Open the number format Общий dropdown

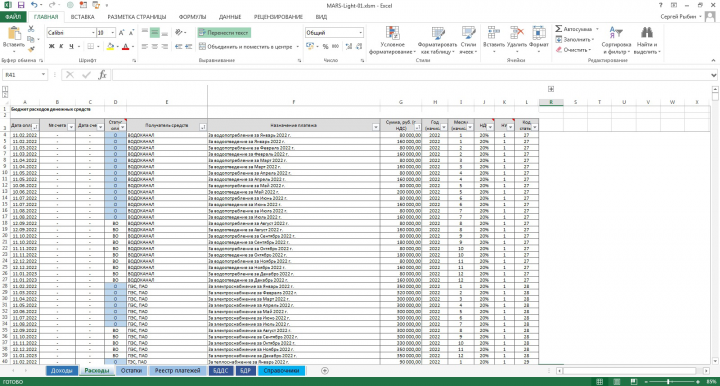[x=360, y=33]
